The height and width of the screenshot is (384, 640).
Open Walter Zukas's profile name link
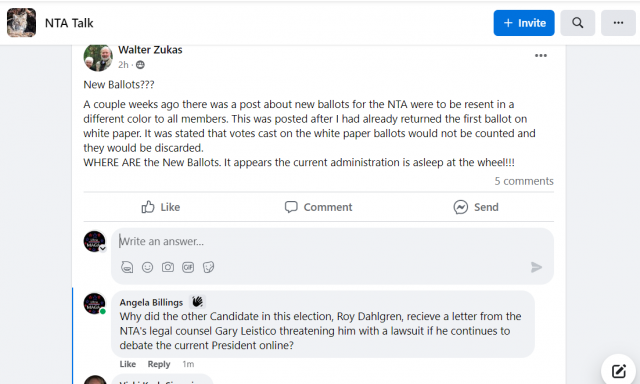tap(150, 50)
